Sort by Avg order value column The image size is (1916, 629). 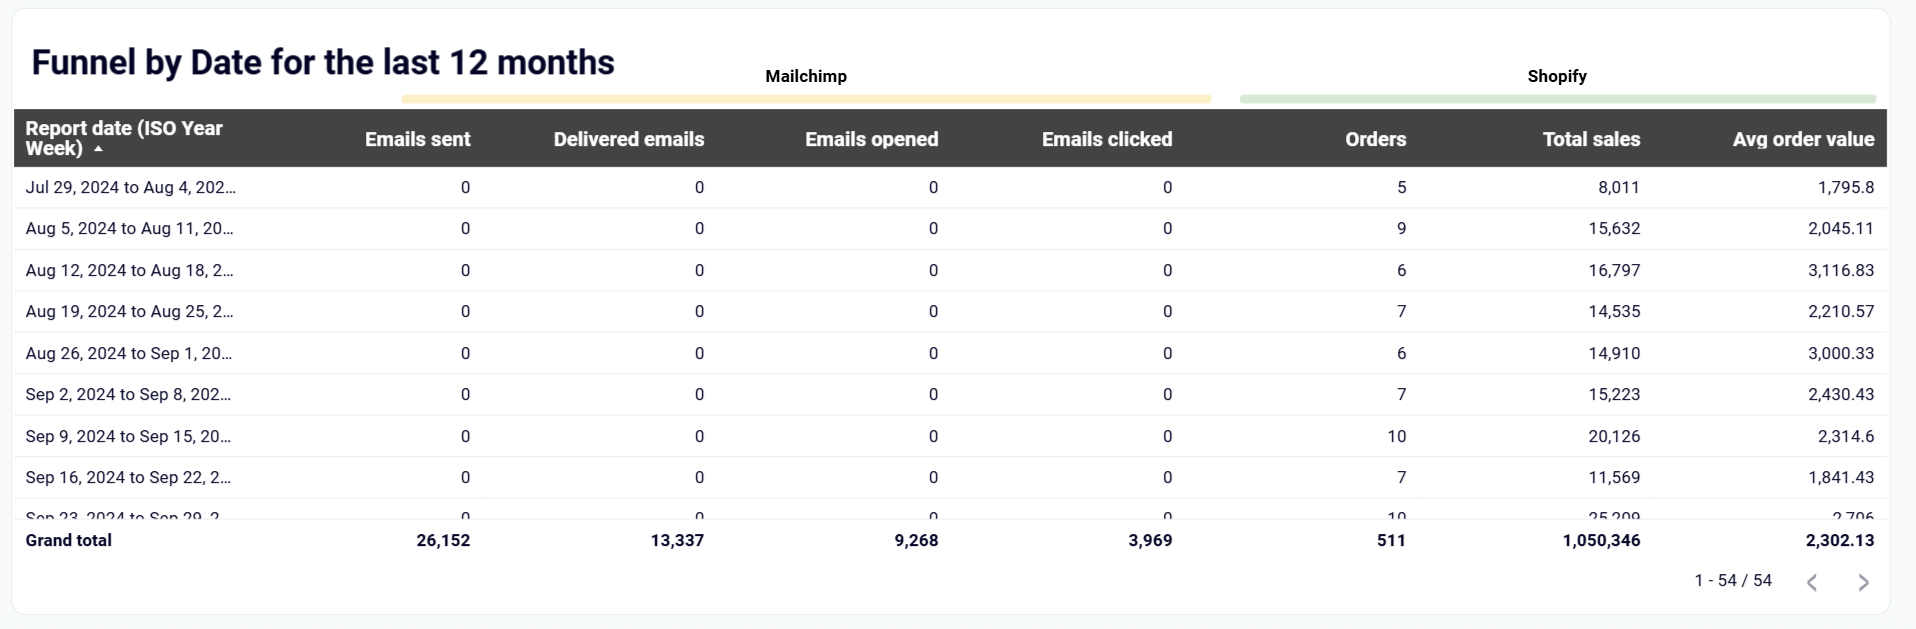1802,139
